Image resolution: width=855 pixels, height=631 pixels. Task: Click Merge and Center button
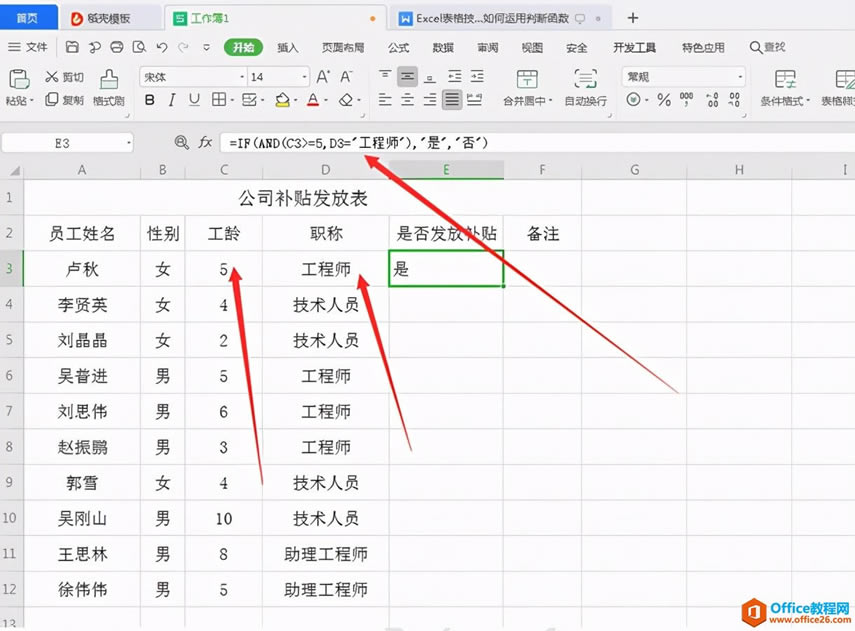click(x=527, y=87)
